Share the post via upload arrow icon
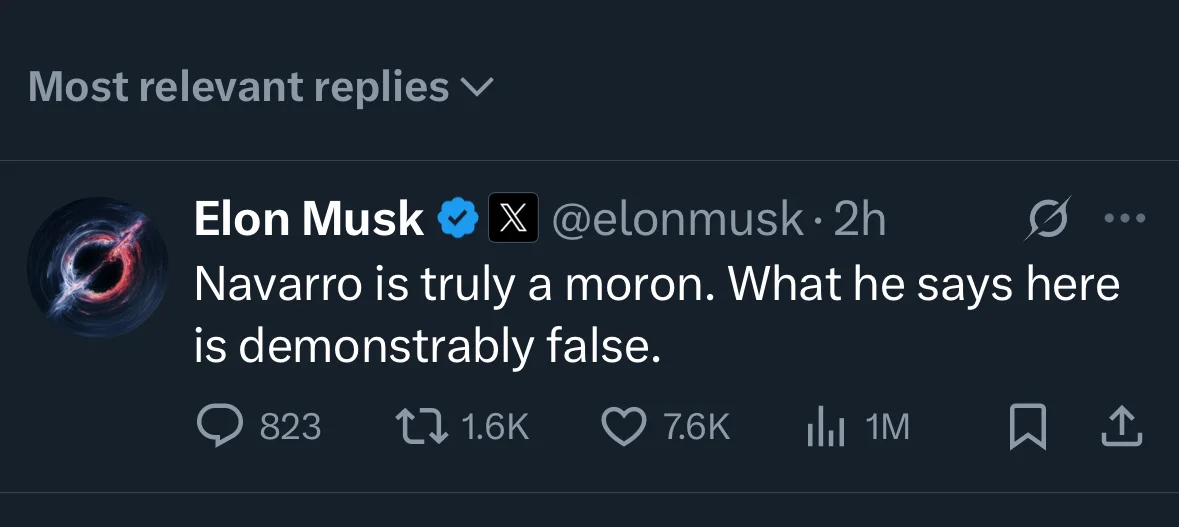 click(x=1120, y=427)
